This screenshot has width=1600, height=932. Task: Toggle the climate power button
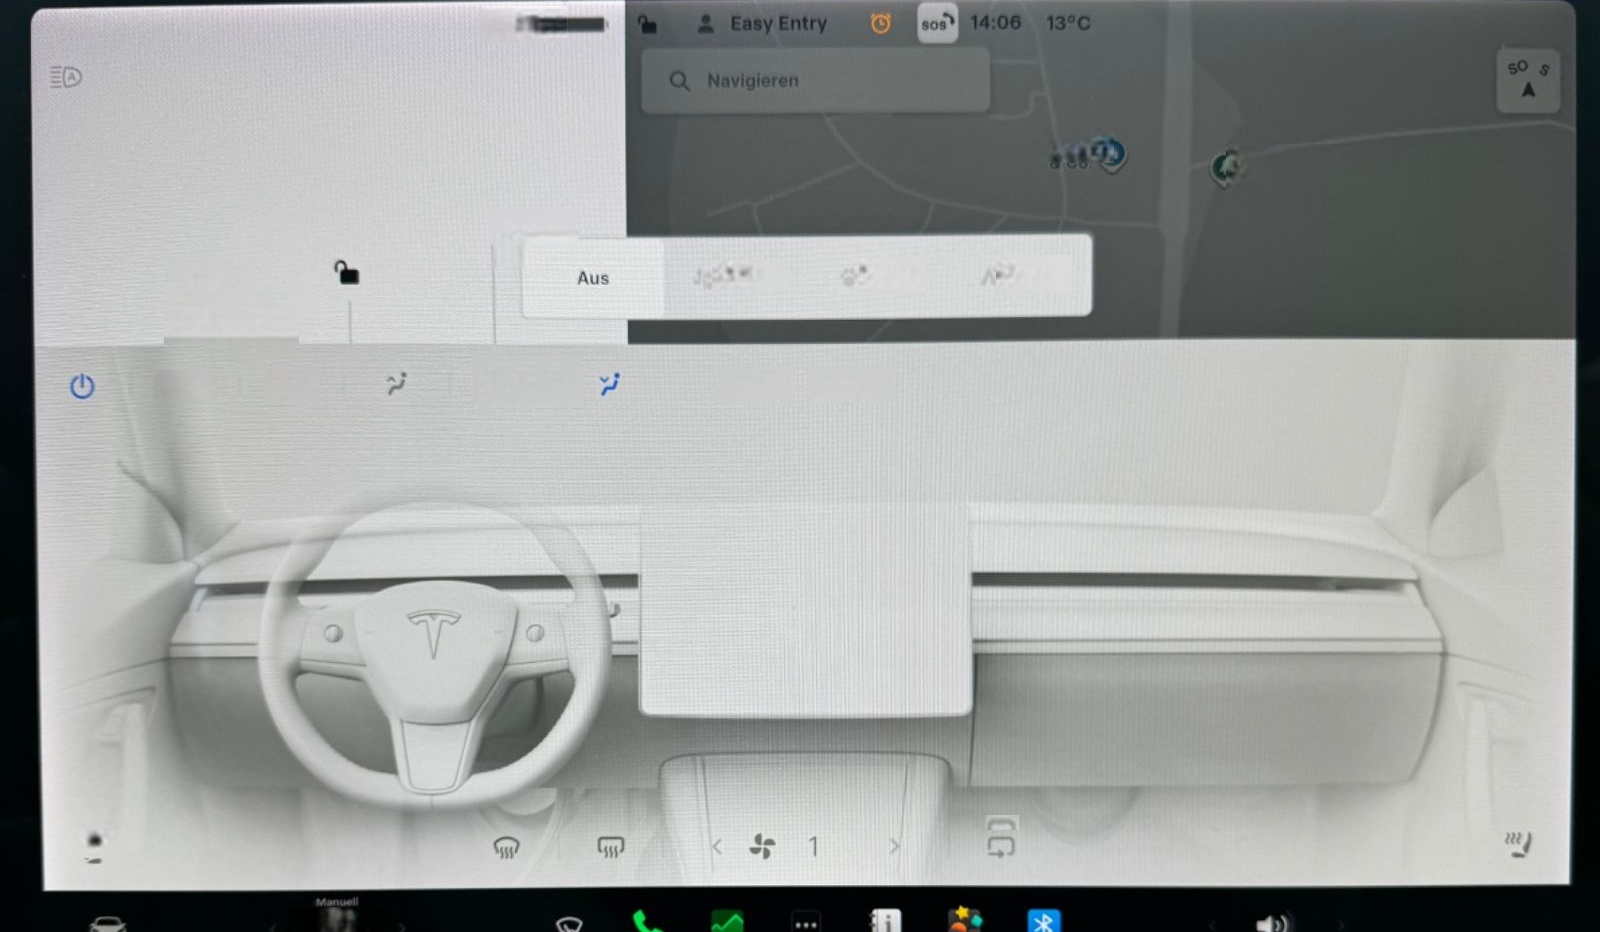[82, 386]
